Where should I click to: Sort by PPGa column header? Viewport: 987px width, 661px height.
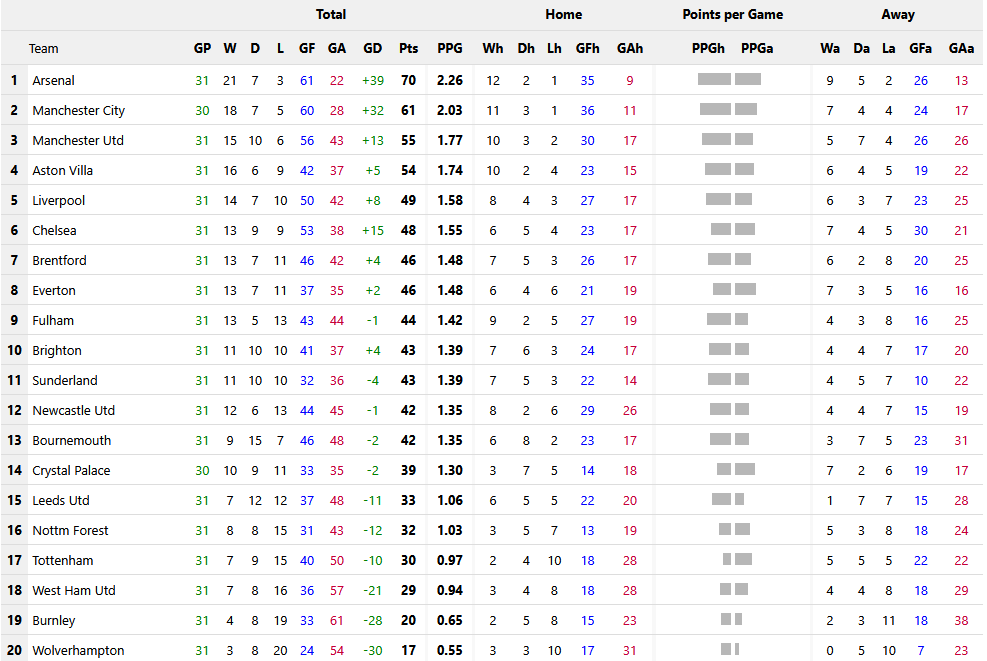pos(757,48)
